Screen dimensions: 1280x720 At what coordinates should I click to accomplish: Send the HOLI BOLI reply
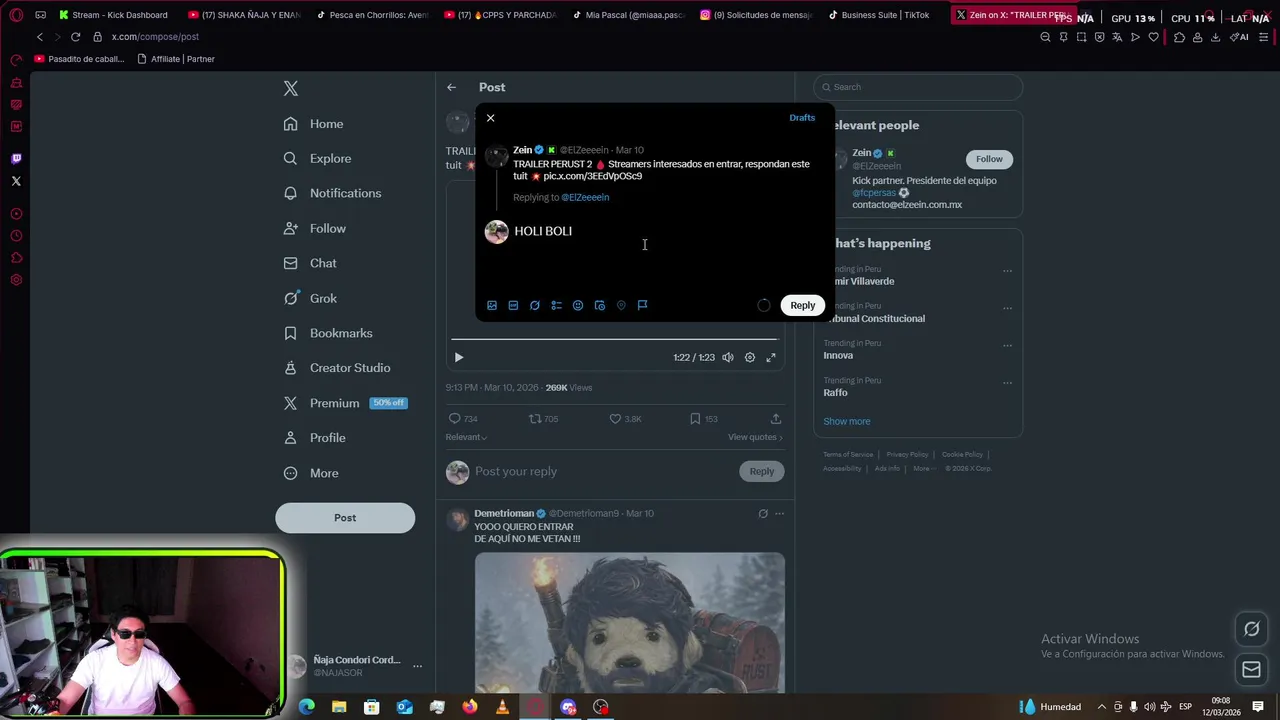pos(803,305)
